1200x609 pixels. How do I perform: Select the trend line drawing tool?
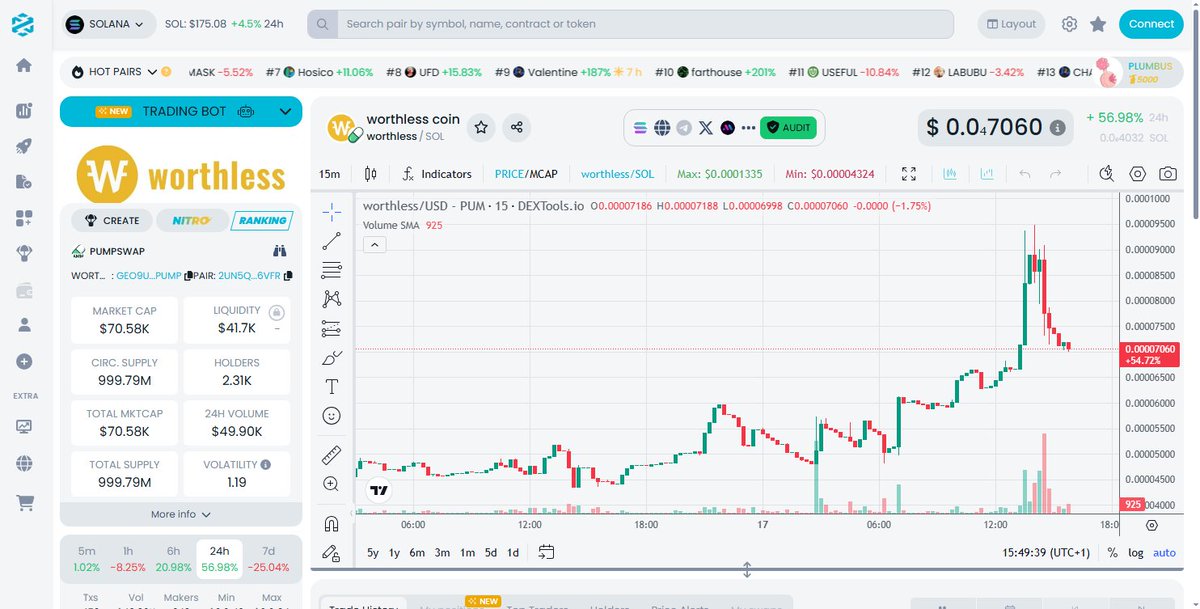click(332, 241)
